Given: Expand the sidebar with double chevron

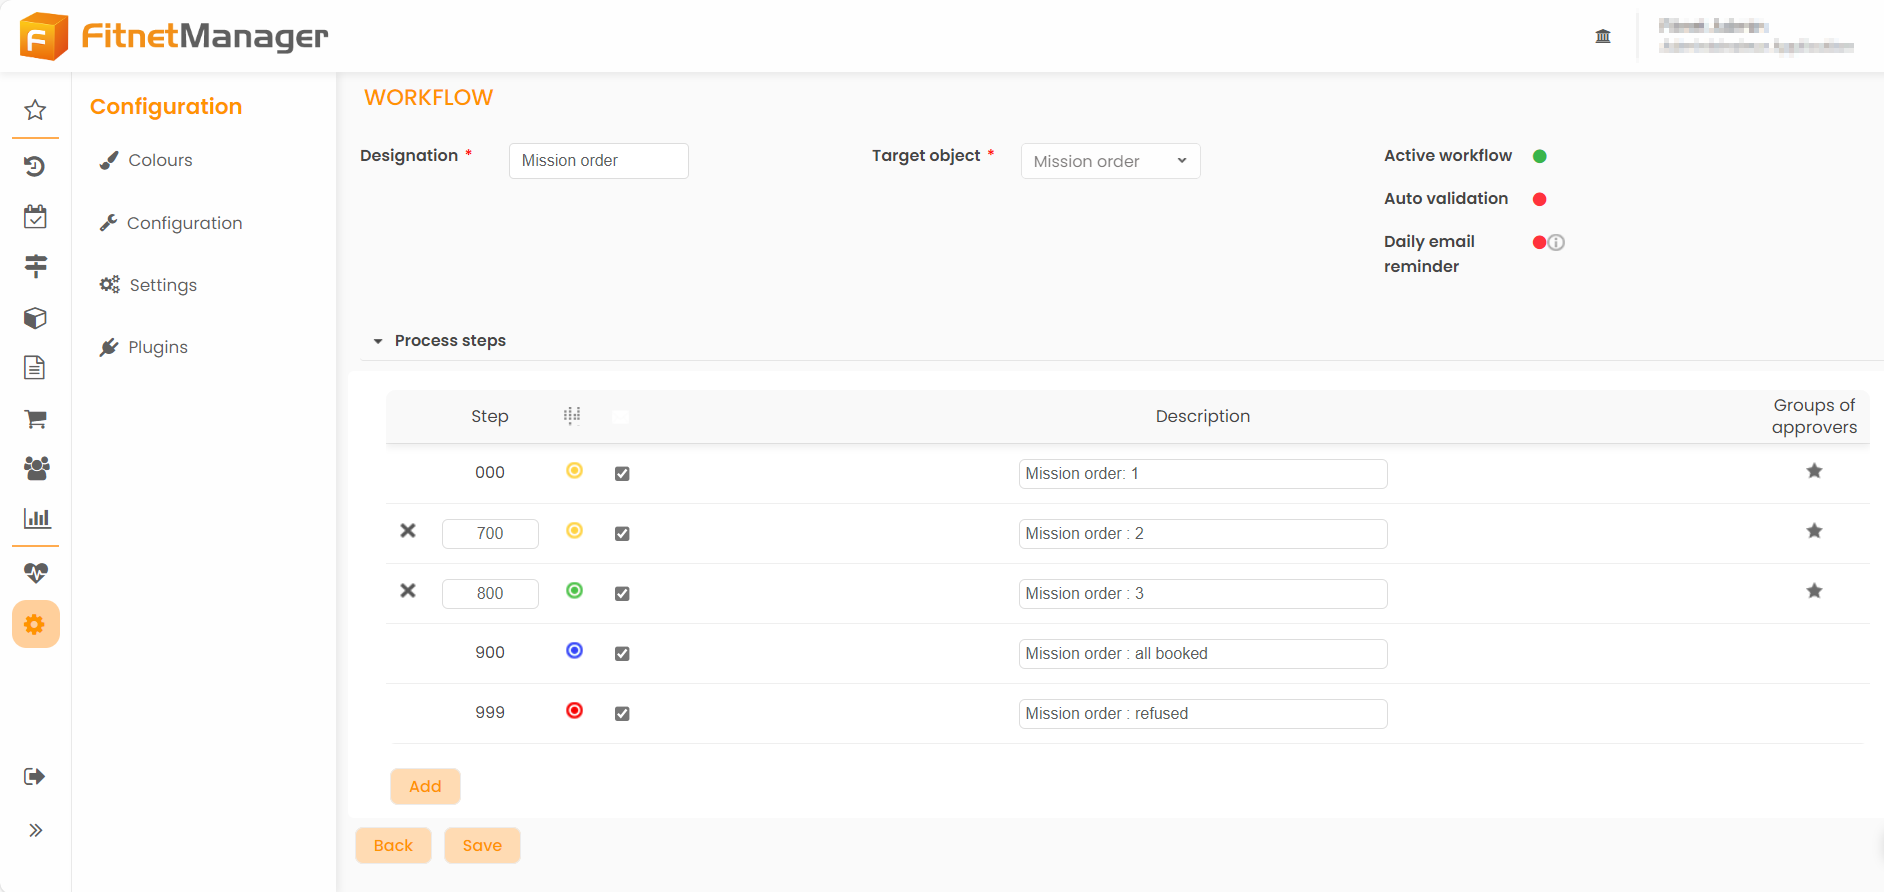Looking at the screenshot, I should click(x=35, y=830).
